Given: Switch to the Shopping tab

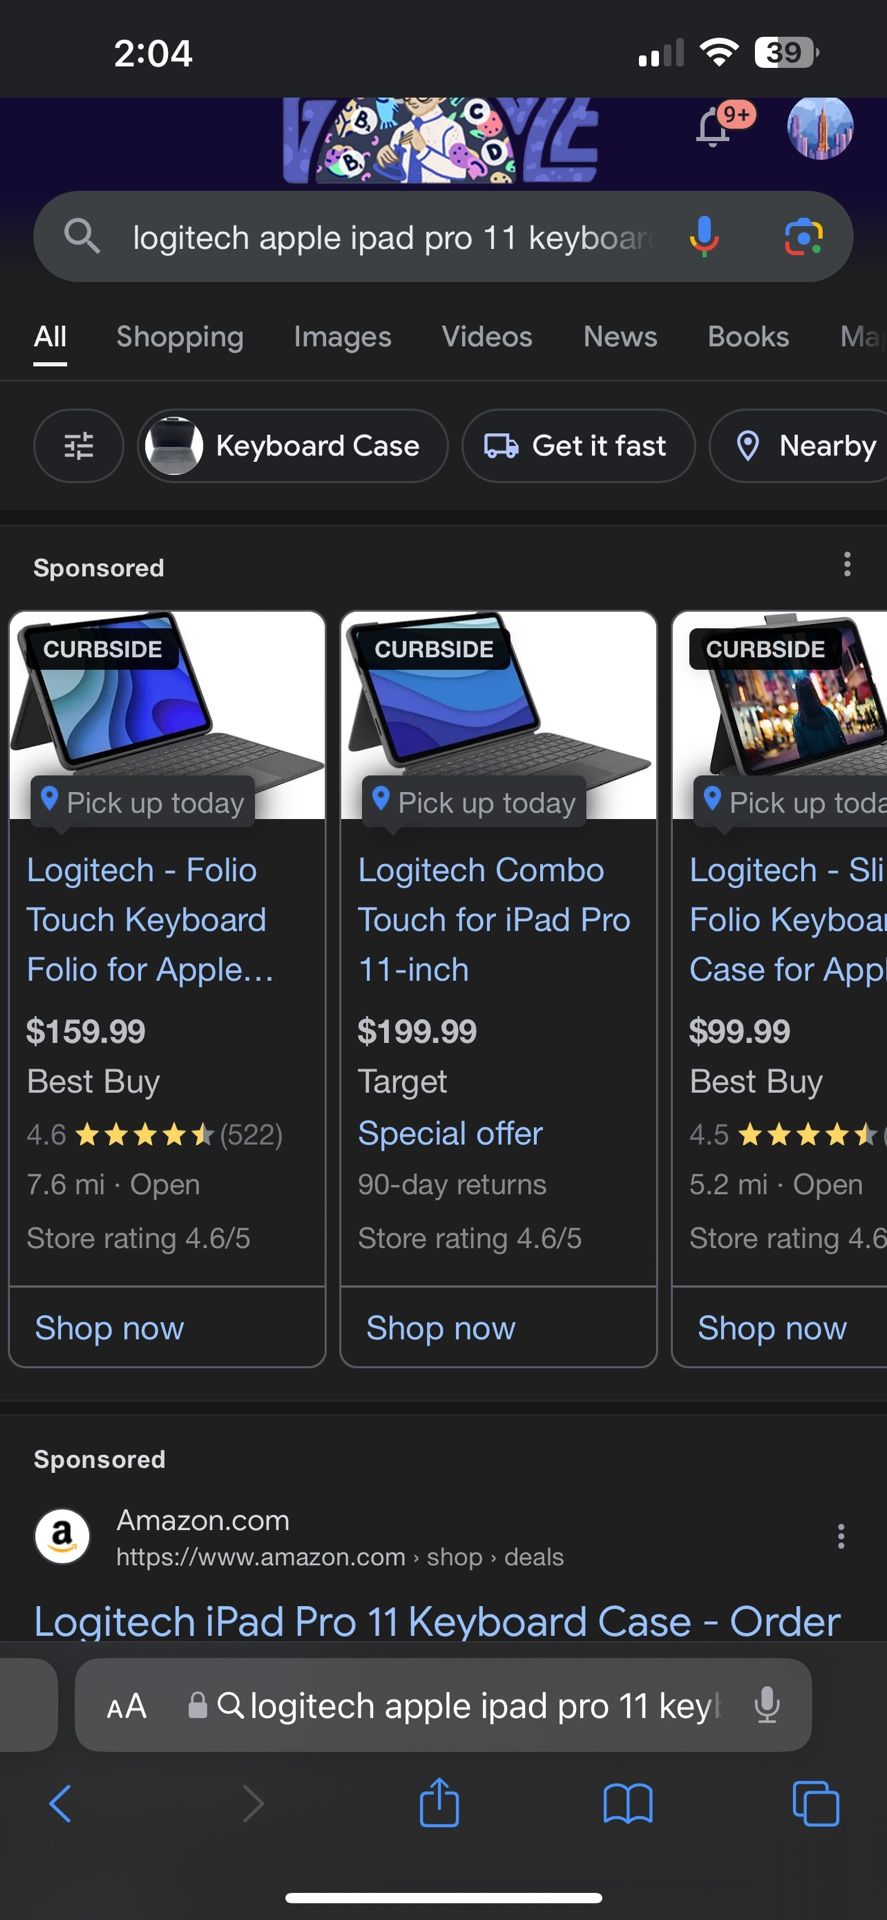Looking at the screenshot, I should coord(180,337).
